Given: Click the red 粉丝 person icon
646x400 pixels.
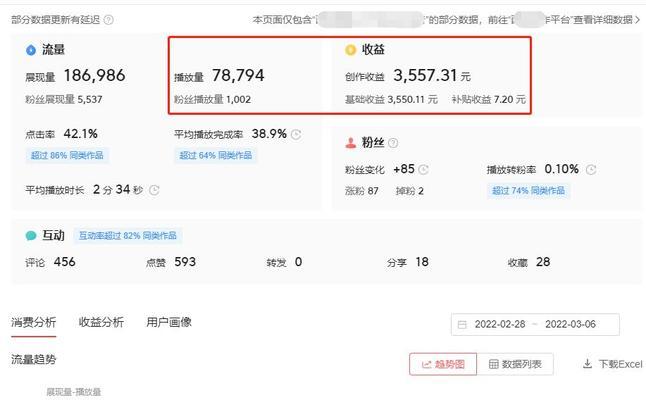Looking at the screenshot, I should (351, 143).
